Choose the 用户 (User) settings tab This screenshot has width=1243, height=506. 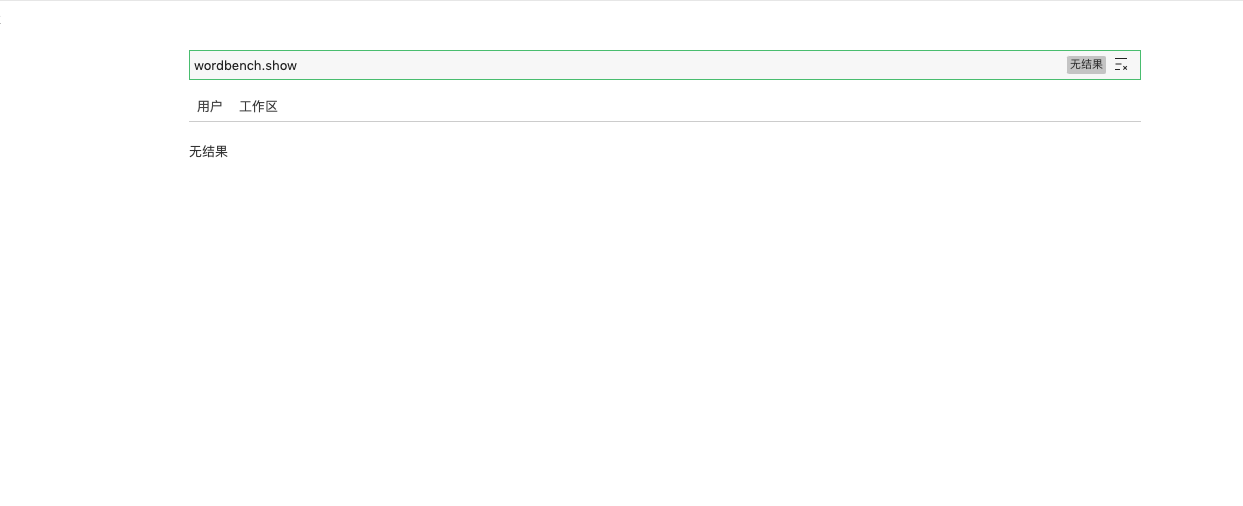point(210,106)
